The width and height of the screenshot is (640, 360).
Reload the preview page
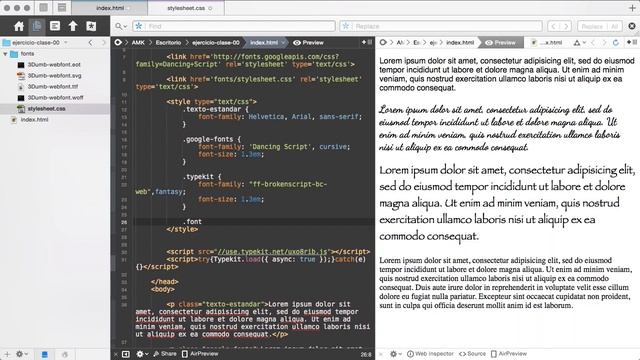point(616,42)
